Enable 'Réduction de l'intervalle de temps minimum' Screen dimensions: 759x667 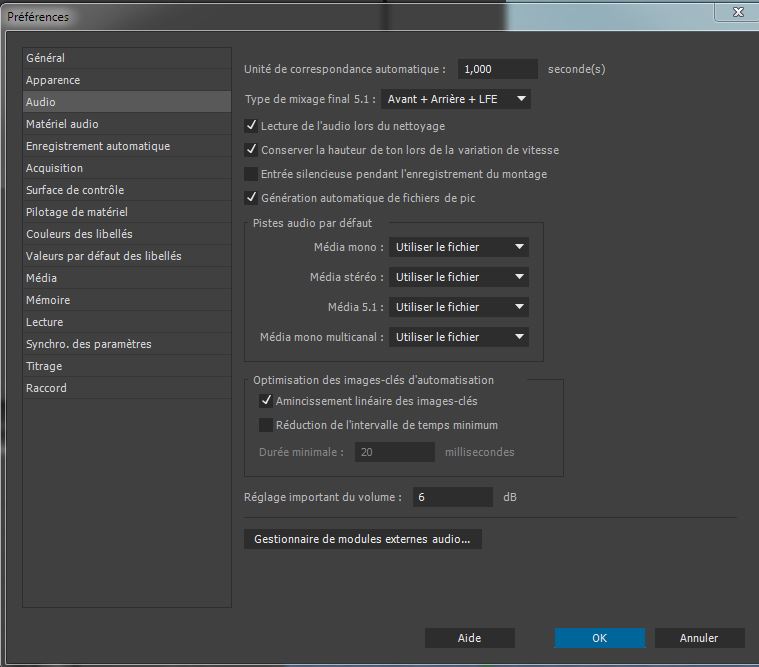pos(266,425)
